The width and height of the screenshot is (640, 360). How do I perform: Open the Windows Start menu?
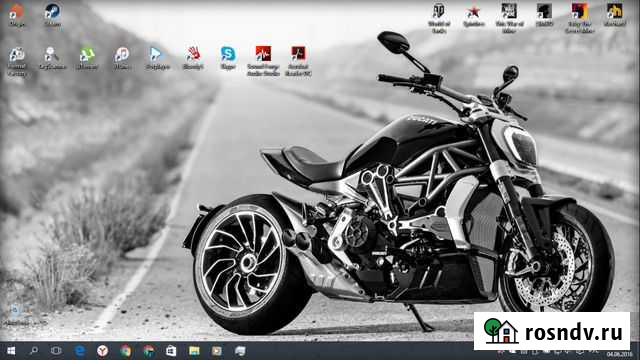click(x=11, y=351)
